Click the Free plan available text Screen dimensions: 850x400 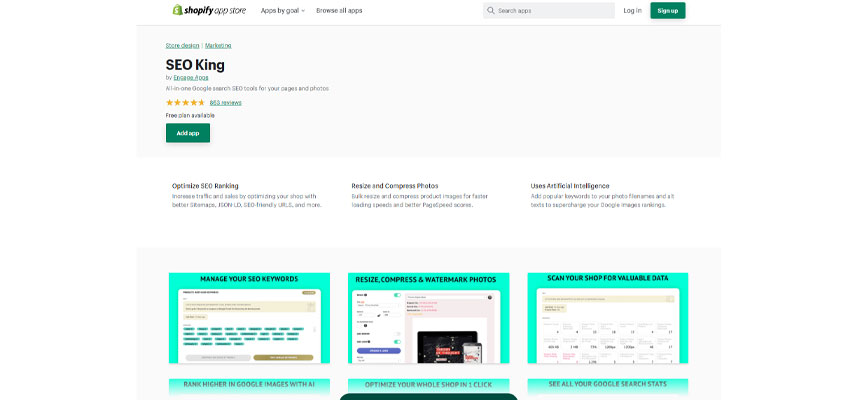click(x=190, y=115)
